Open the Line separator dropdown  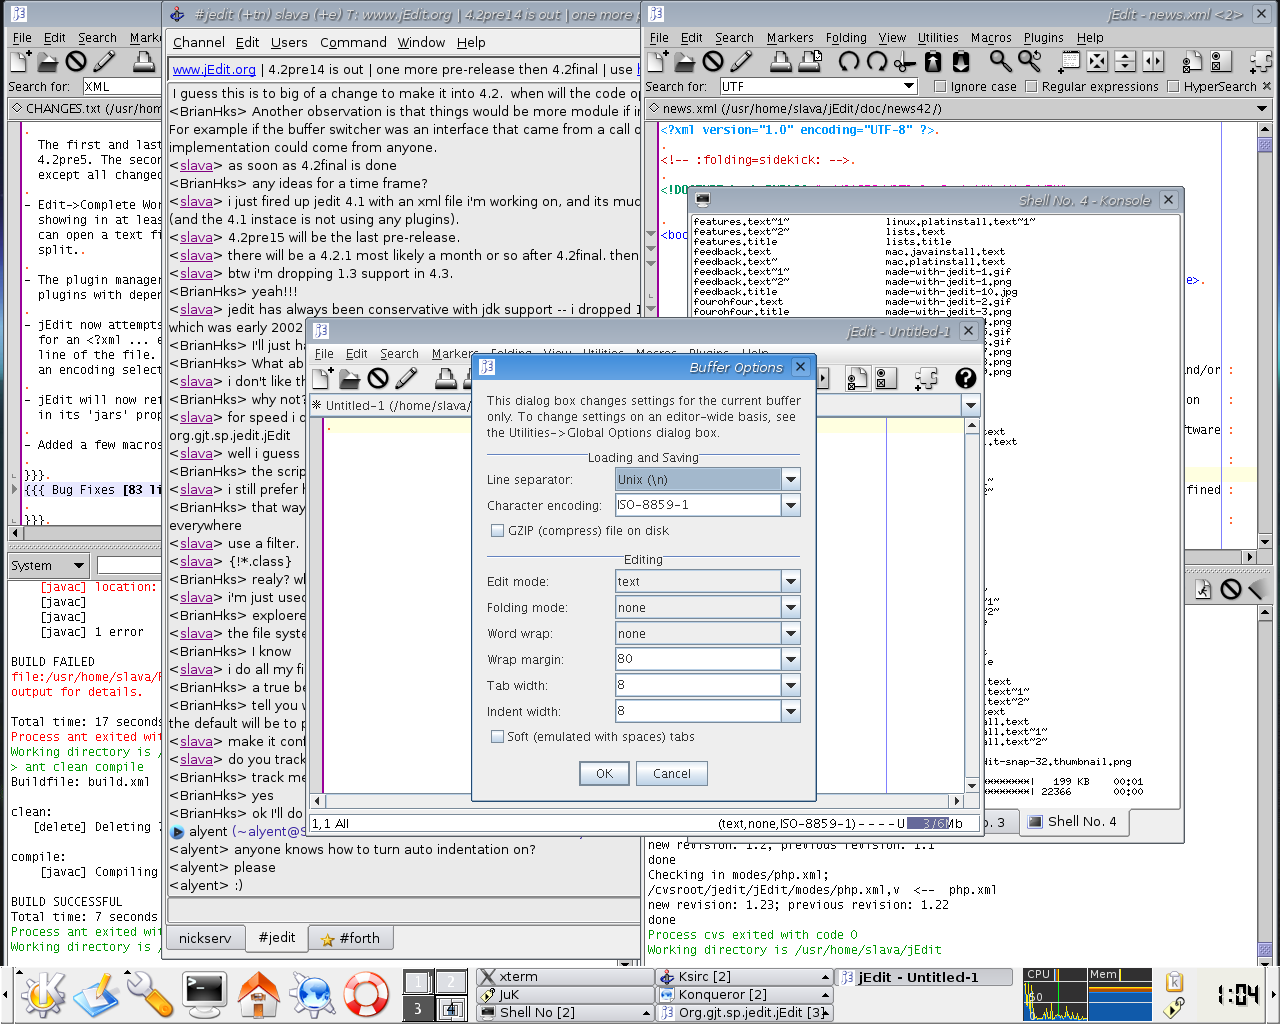click(791, 480)
